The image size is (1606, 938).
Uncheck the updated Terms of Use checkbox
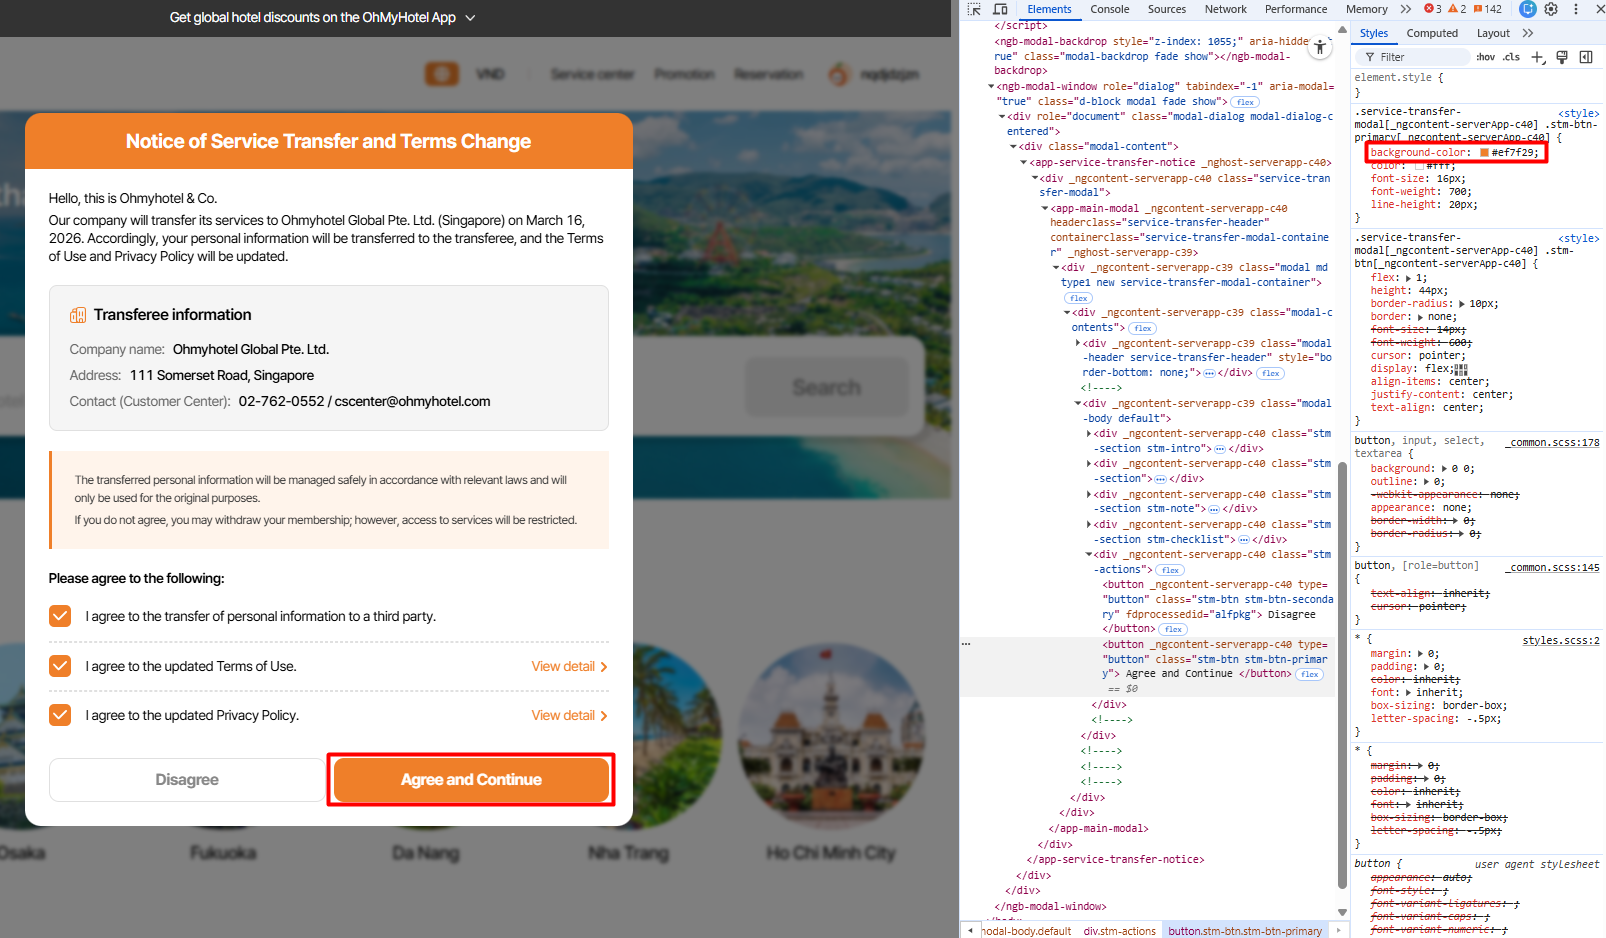click(x=60, y=666)
